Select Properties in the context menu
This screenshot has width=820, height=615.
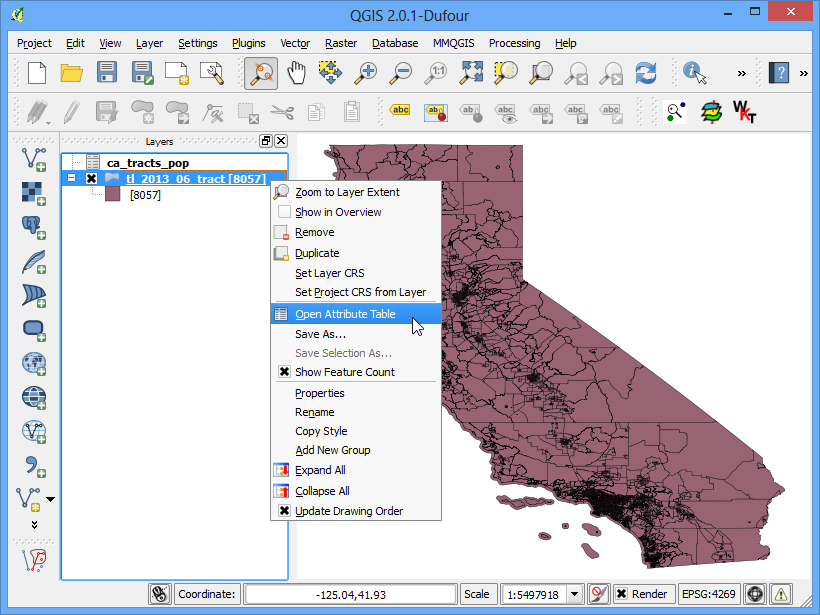(x=356, y=393)
